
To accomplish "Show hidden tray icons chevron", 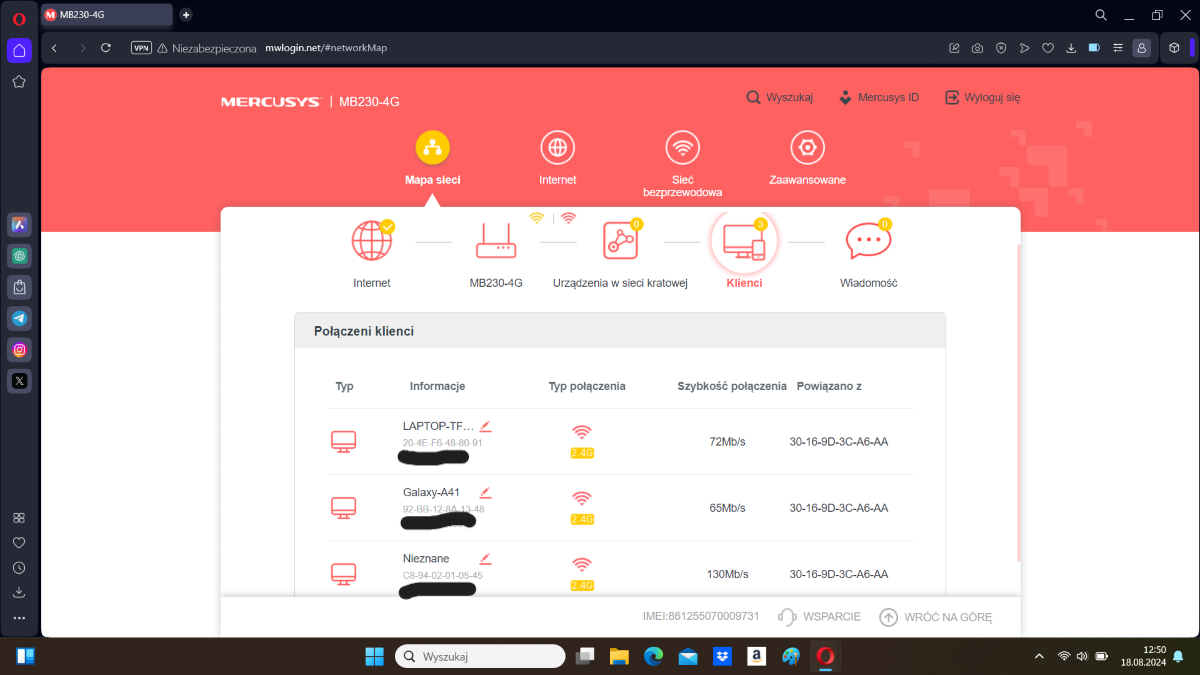I will click(1041, 656).
